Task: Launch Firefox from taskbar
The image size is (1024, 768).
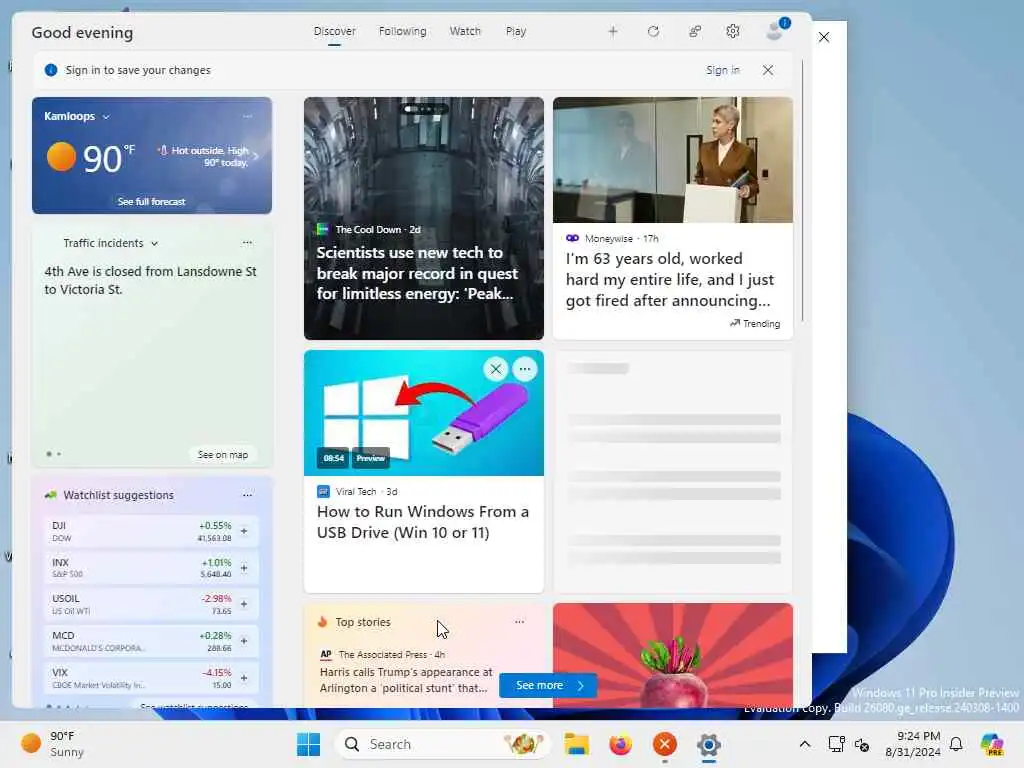Action: pos(620,744)
